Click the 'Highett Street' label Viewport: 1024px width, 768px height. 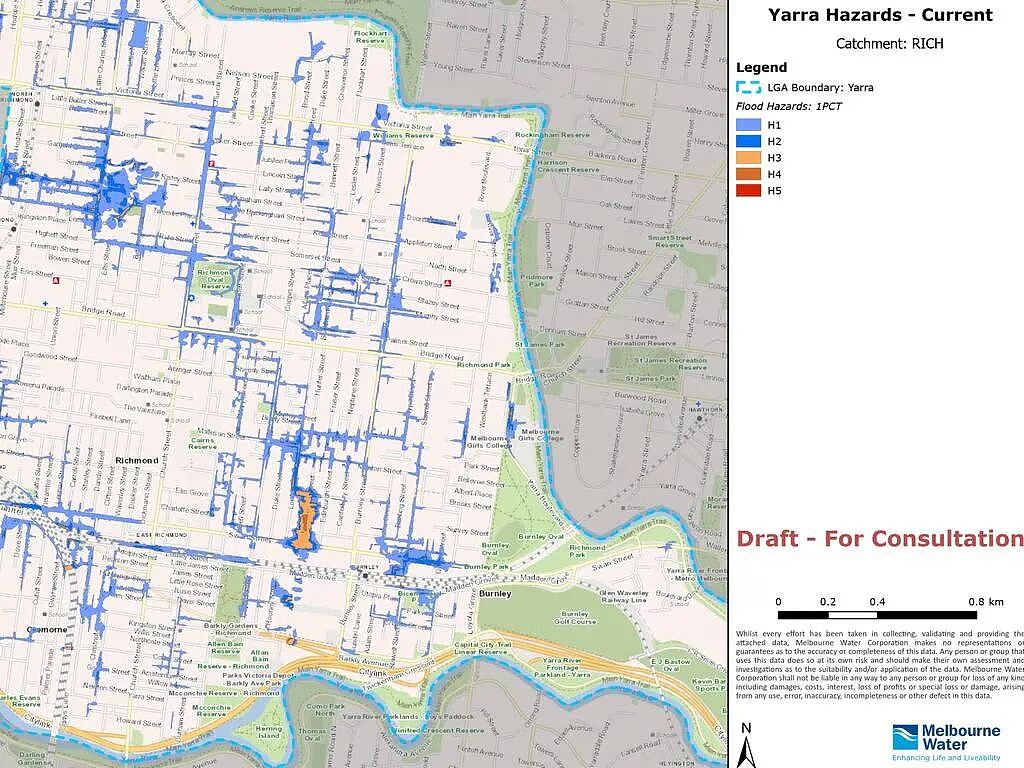pyautogui.click(x=56, y=234)
